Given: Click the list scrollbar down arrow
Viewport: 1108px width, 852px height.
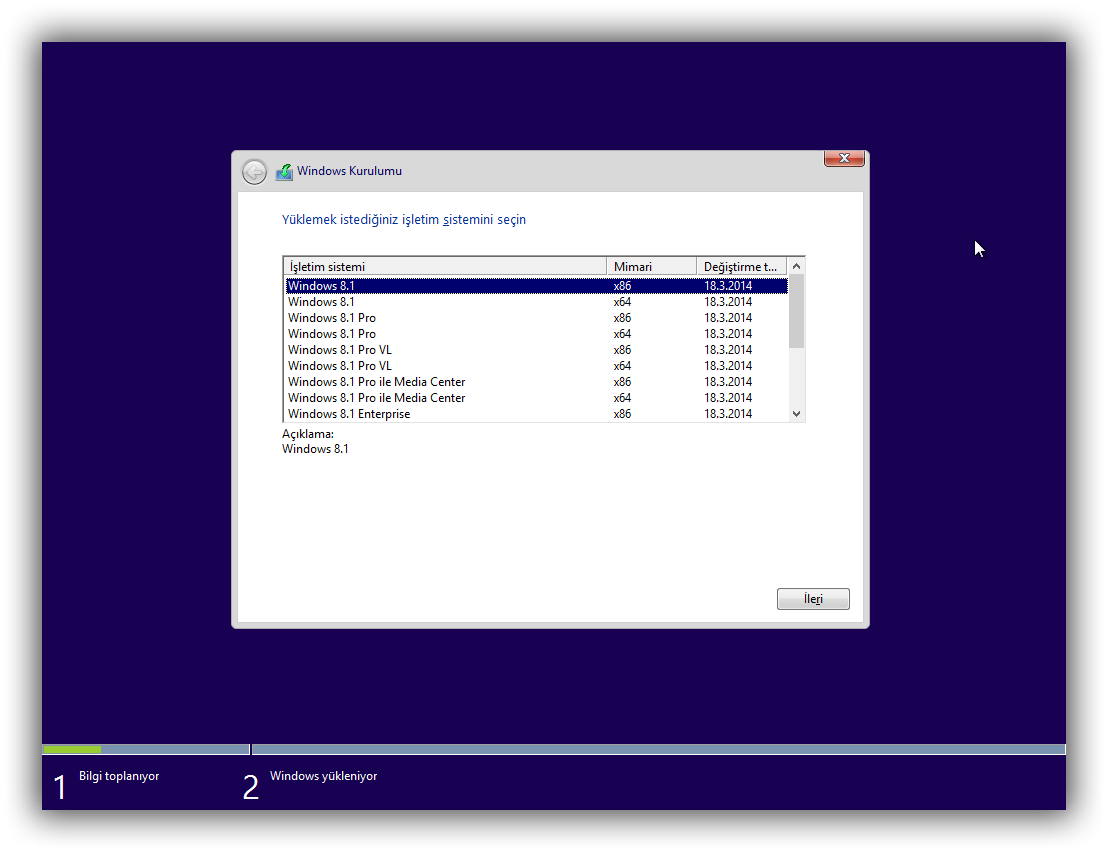Looking at the screenshot, I should 796,414.
